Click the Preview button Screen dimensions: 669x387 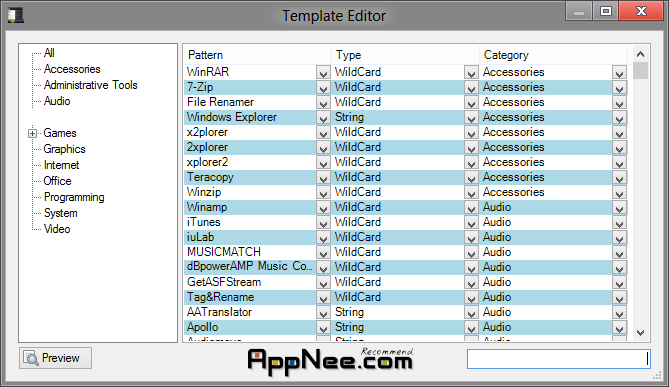[55, 358]
